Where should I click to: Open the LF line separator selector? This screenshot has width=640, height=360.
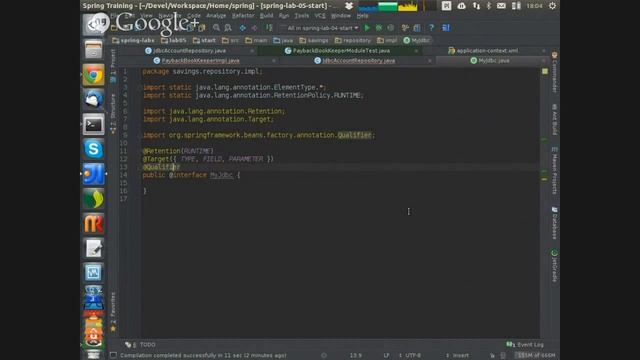pos(386,355)
